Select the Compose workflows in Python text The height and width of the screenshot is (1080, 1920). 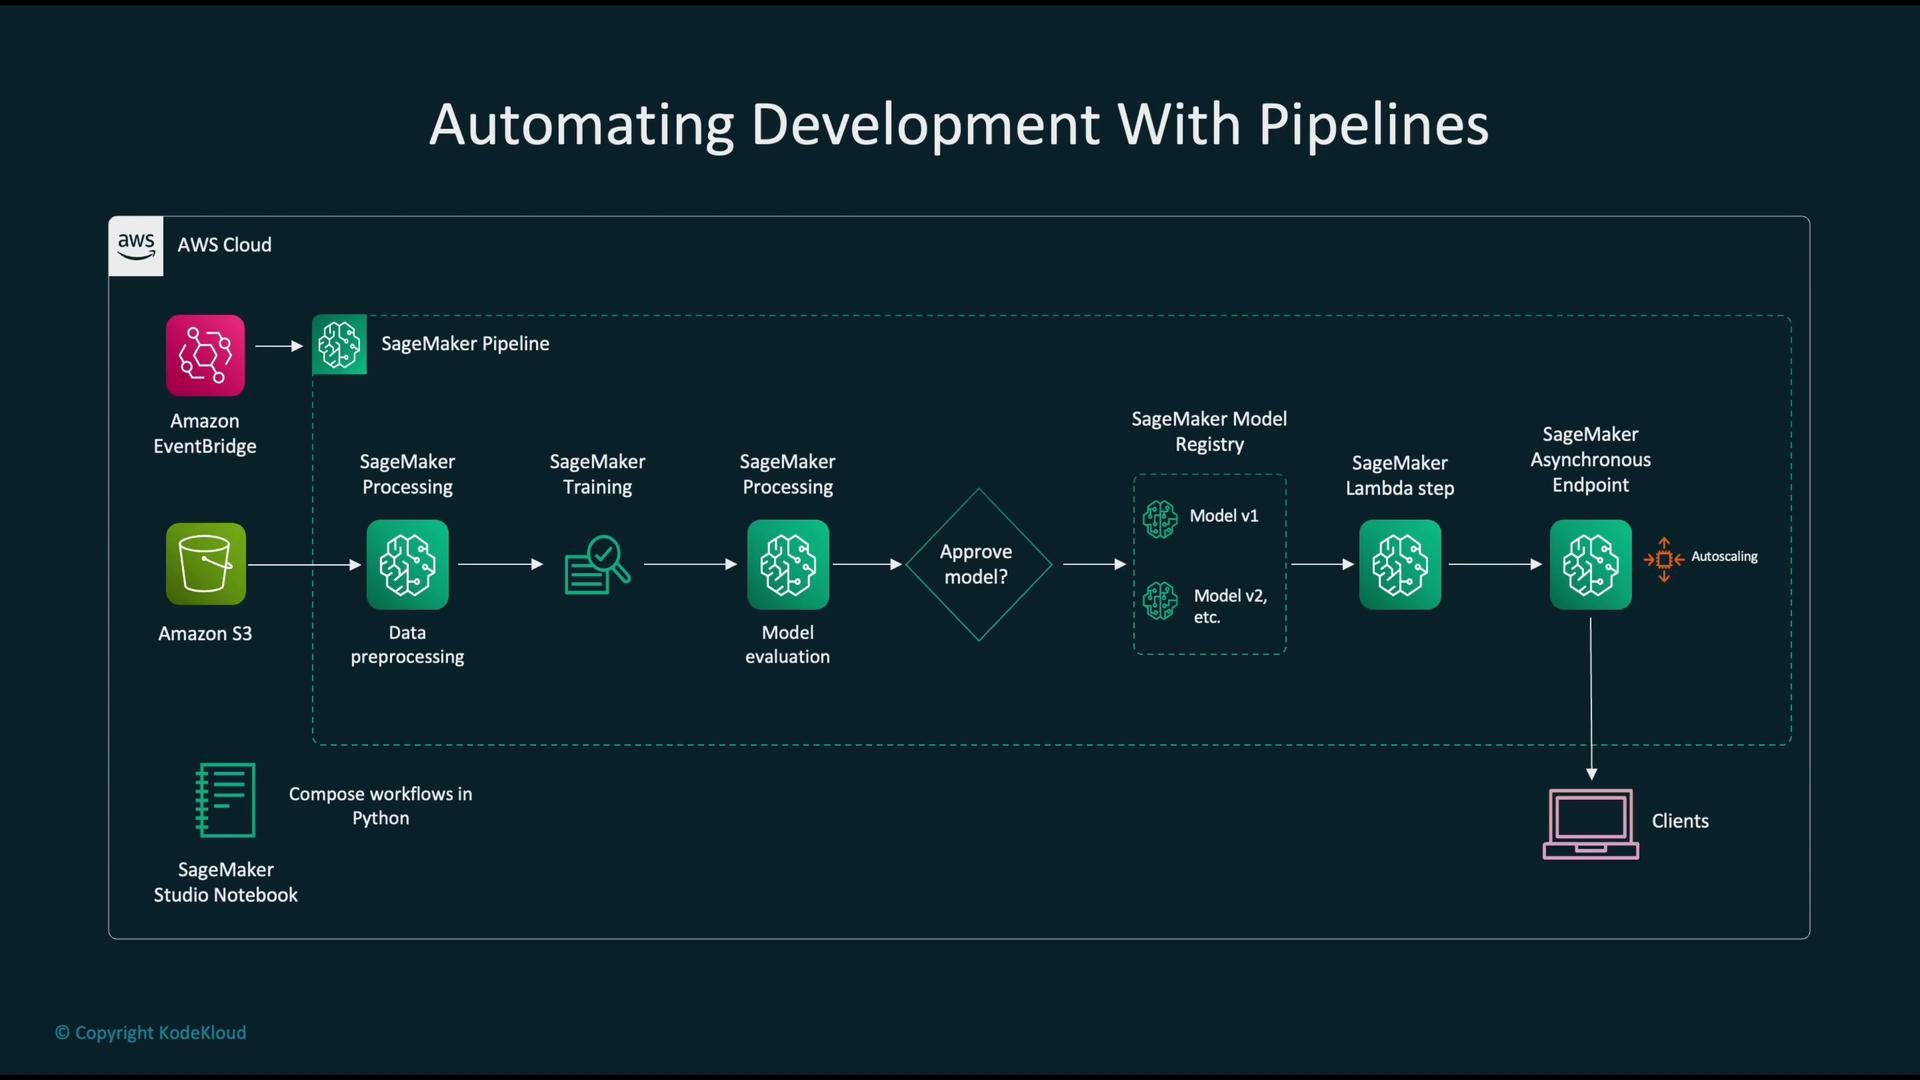tap(380, 806)
